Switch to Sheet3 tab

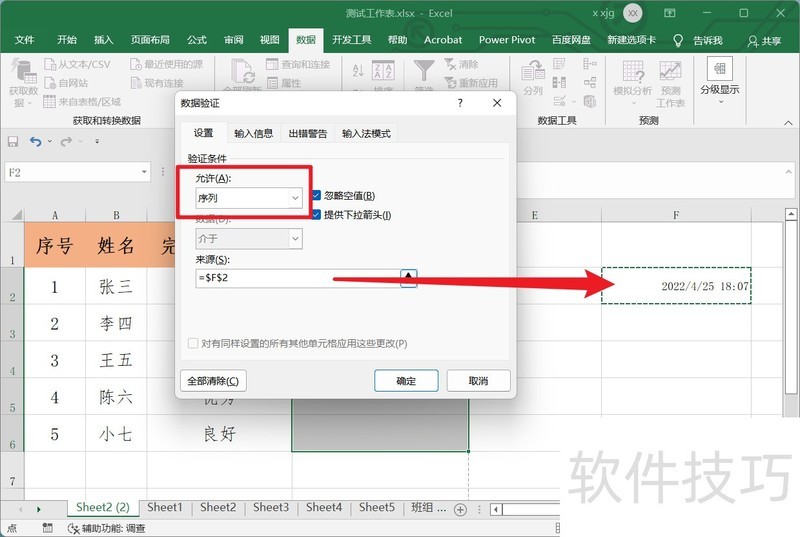(x=271, y=507)
